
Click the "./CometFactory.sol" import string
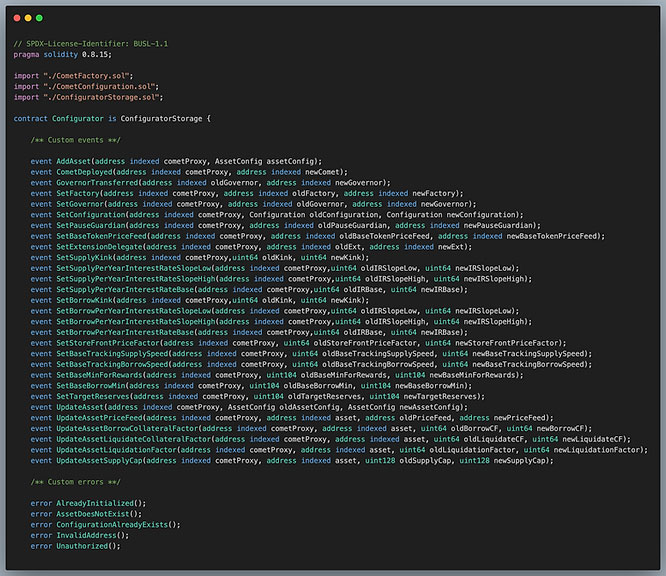click(x=86, y=76)
